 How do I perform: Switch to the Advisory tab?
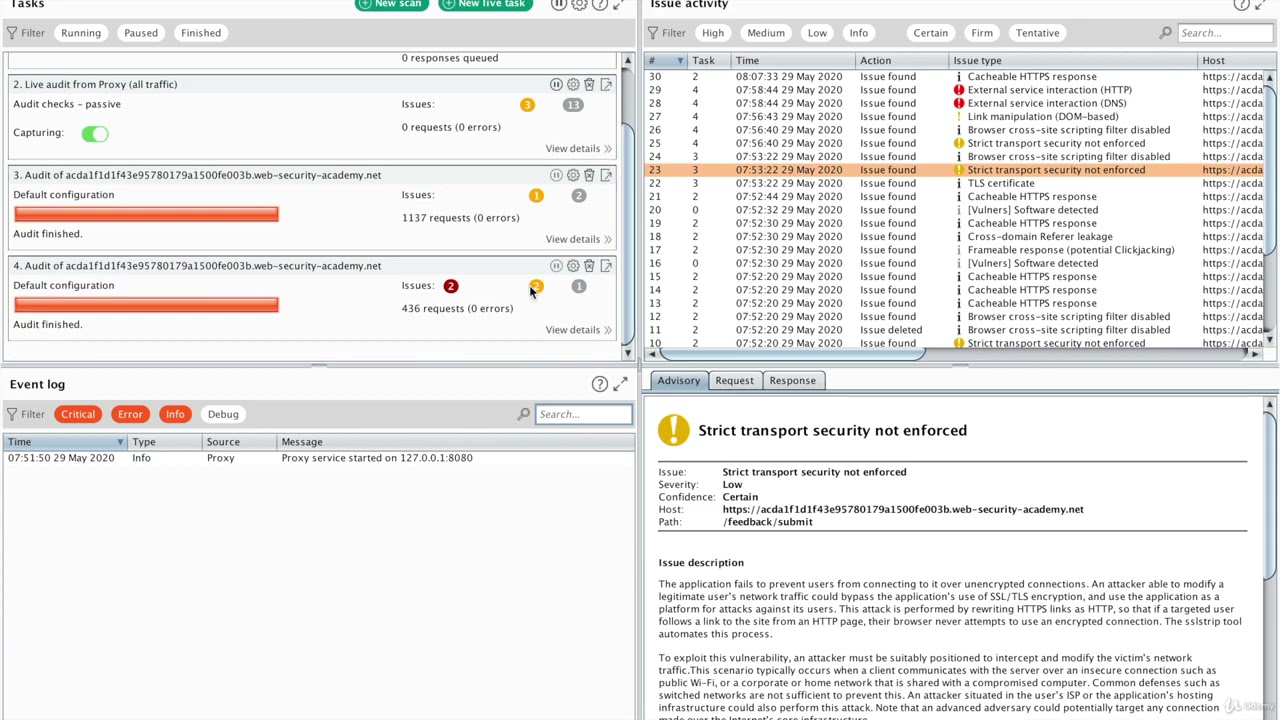(x=679, y=381)
